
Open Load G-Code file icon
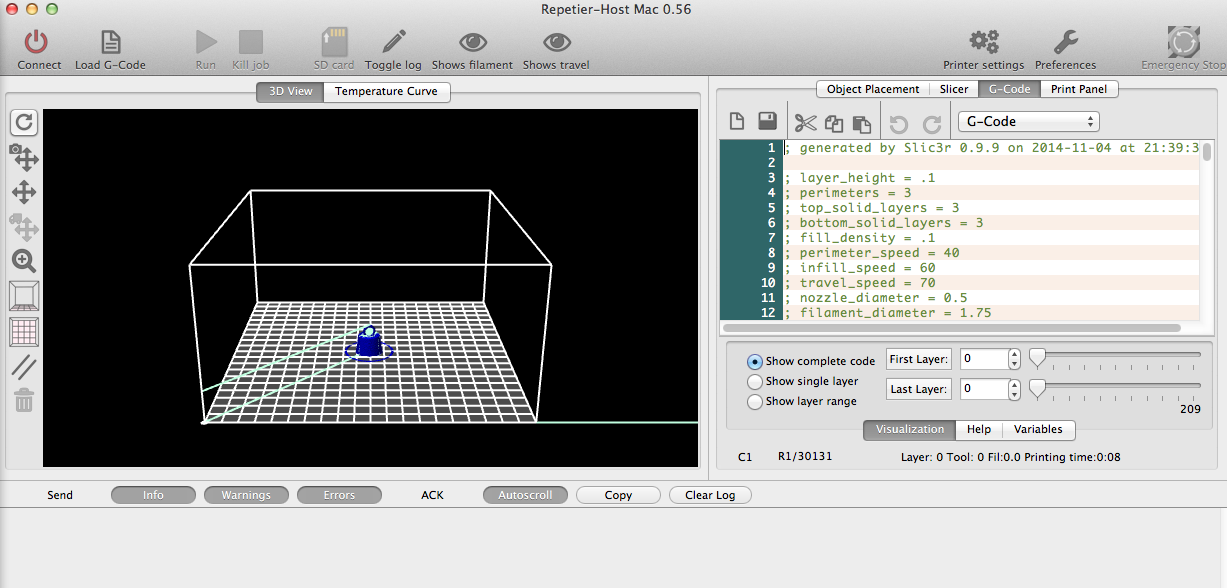click(x=110, y=42)
